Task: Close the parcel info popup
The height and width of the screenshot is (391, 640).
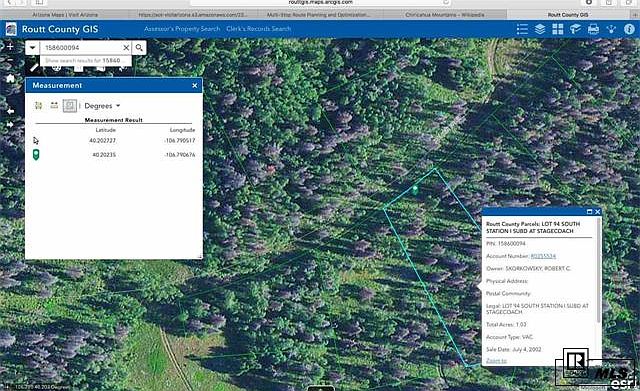Action: [x=598, y=211]
